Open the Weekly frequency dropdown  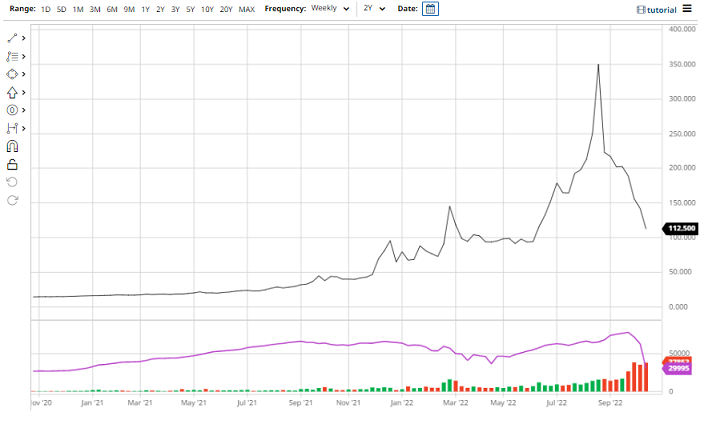pos(330,9)
